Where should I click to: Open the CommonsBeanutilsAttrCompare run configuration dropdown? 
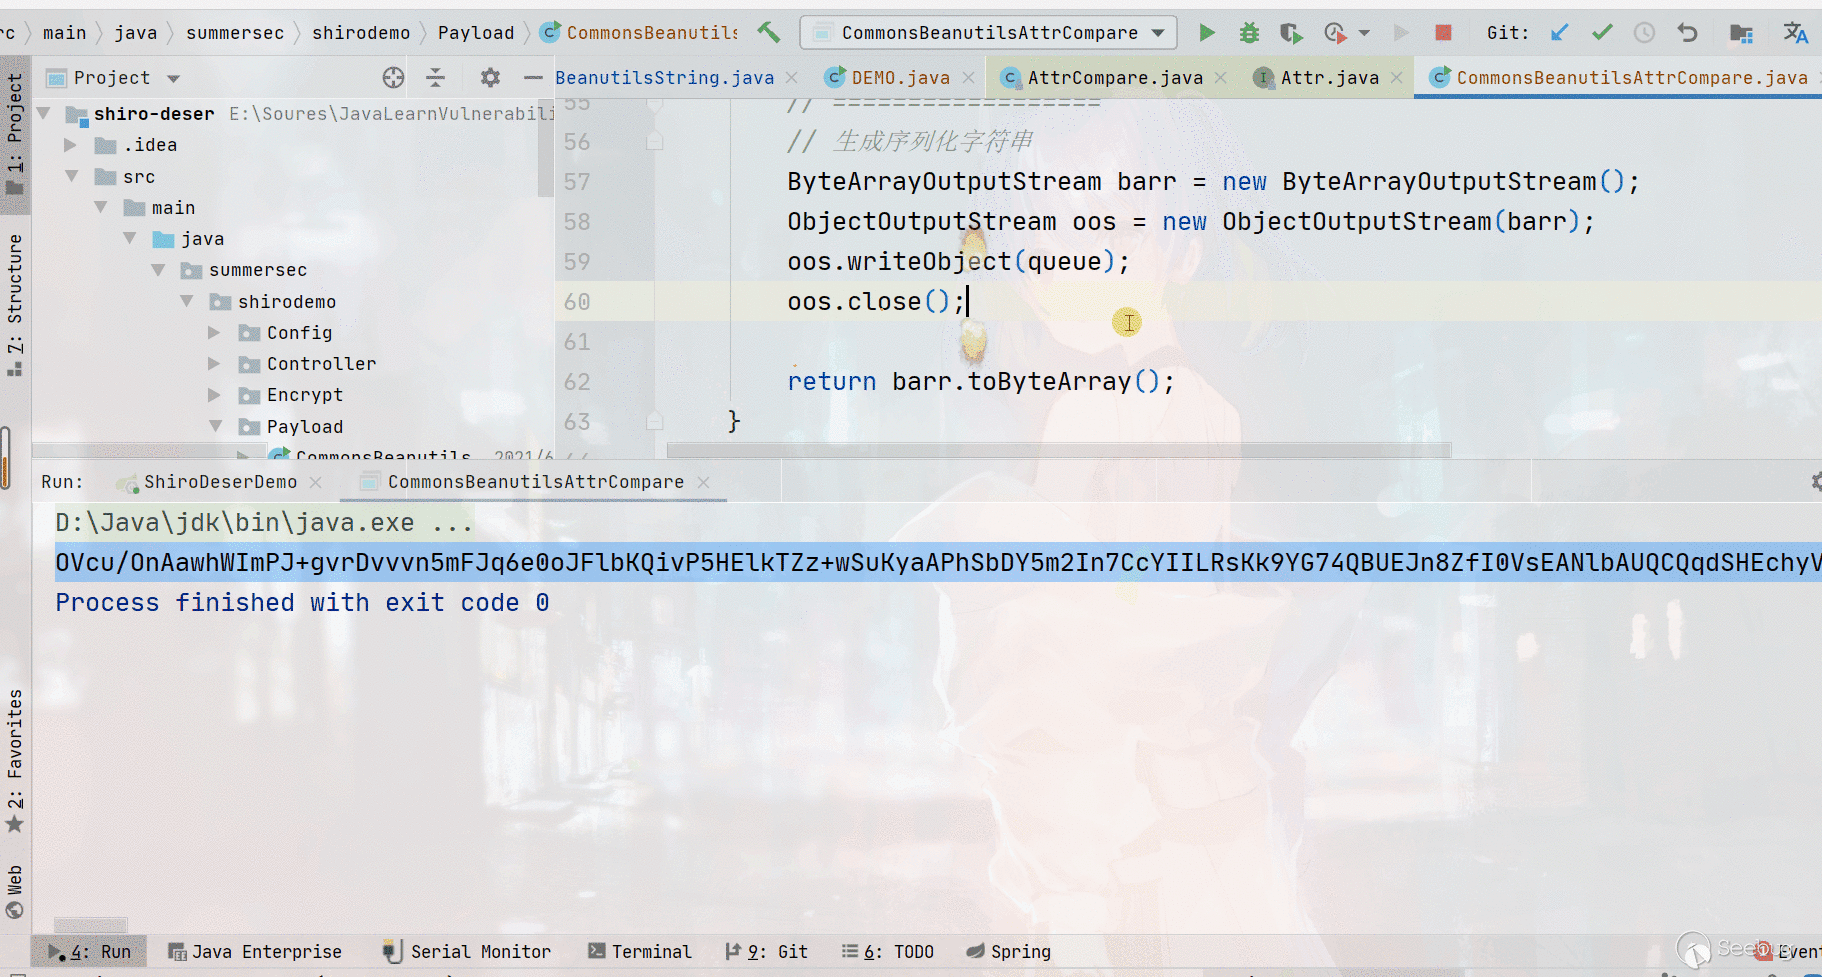pyautogui.click(x=1158, y=33)
